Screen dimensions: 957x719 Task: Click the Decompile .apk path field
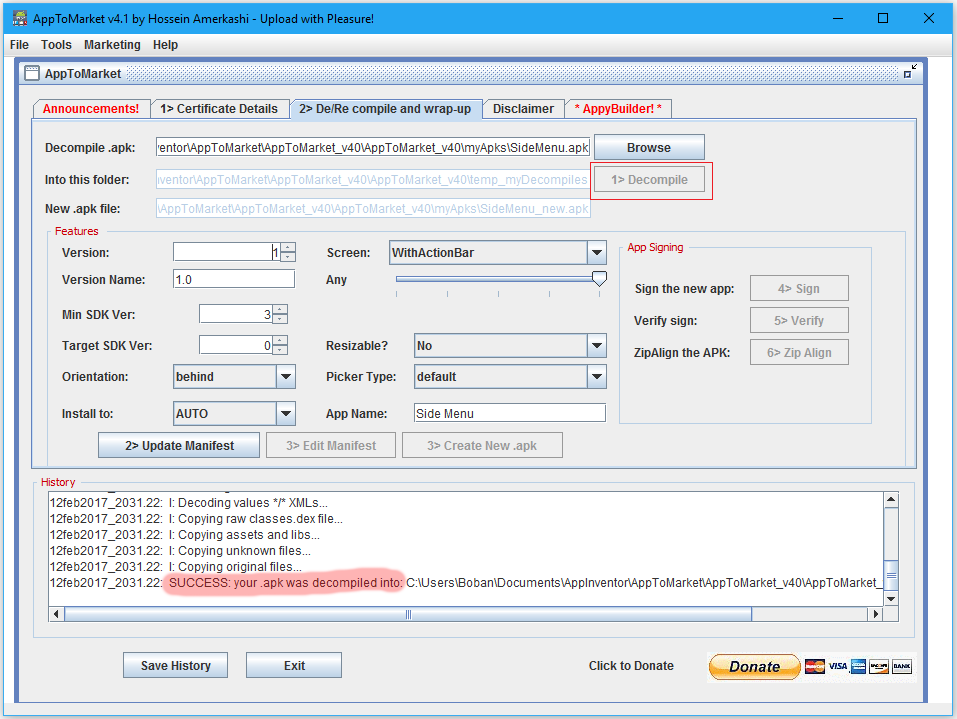373,148
